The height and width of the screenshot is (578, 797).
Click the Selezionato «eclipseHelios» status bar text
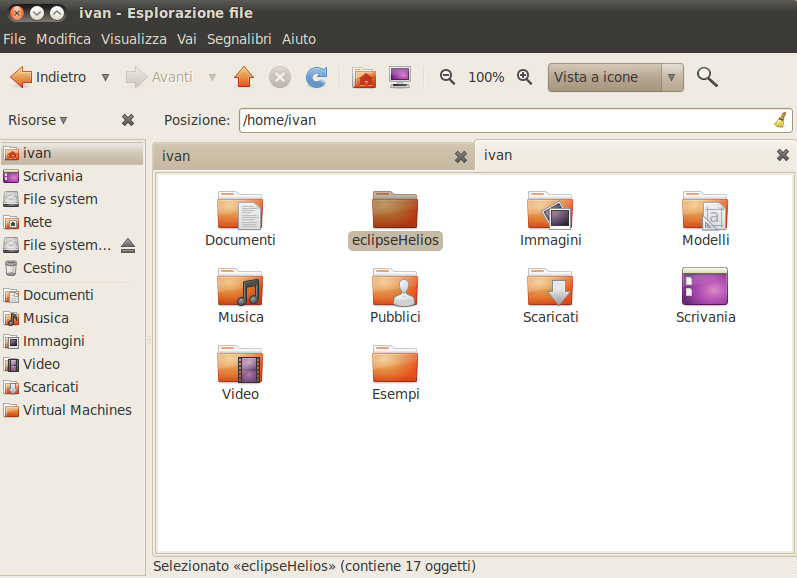pos(314,566)
